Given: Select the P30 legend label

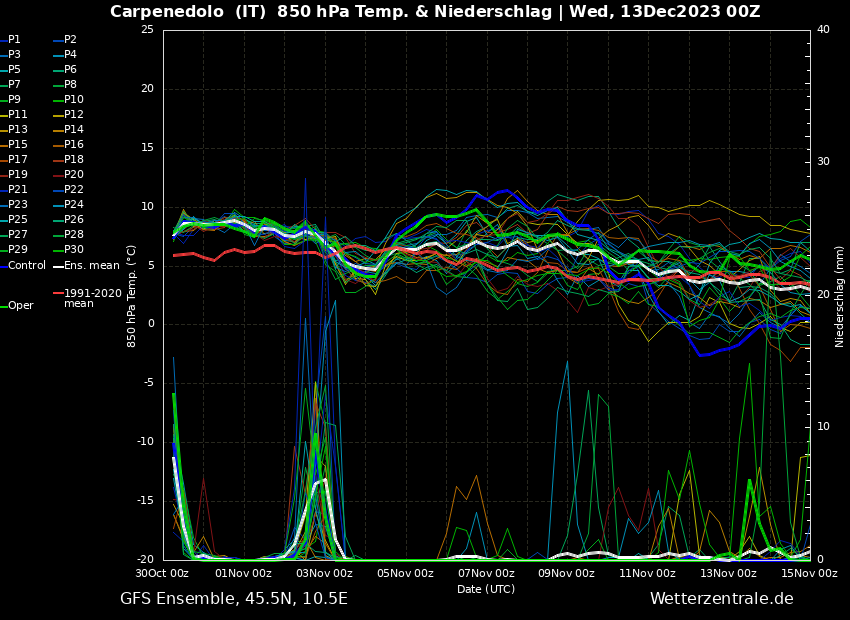Looking at the screenshot, I should point(74,250).
